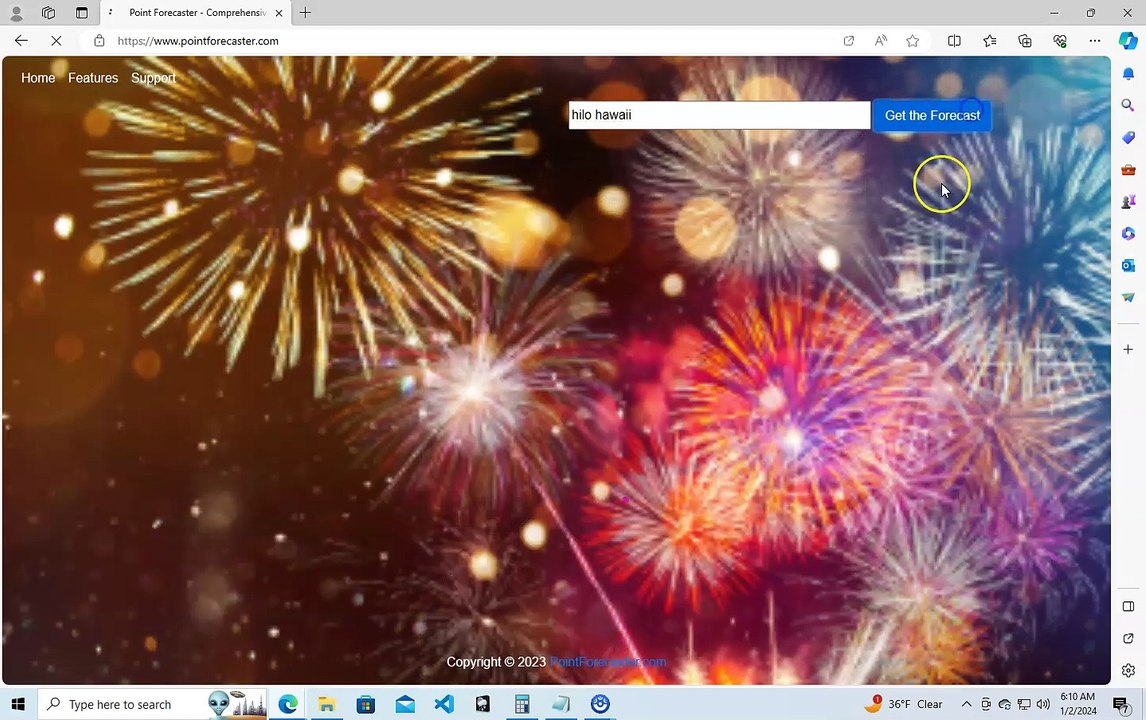Image resolution: width=1146 pixels, height=720 pixels.
Task: Open Browser essentials heart icon
Action: [1060, 41]
